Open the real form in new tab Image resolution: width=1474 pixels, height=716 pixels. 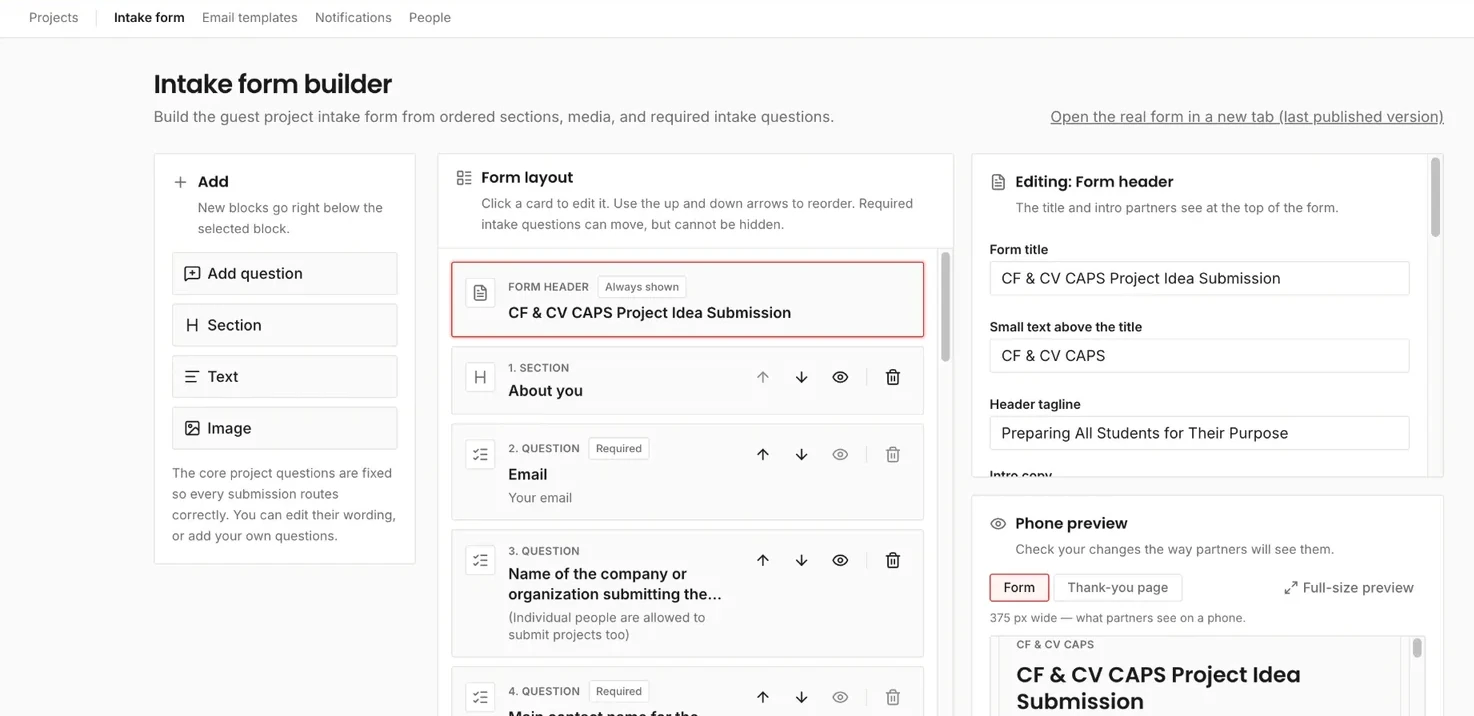point(1247,117)
